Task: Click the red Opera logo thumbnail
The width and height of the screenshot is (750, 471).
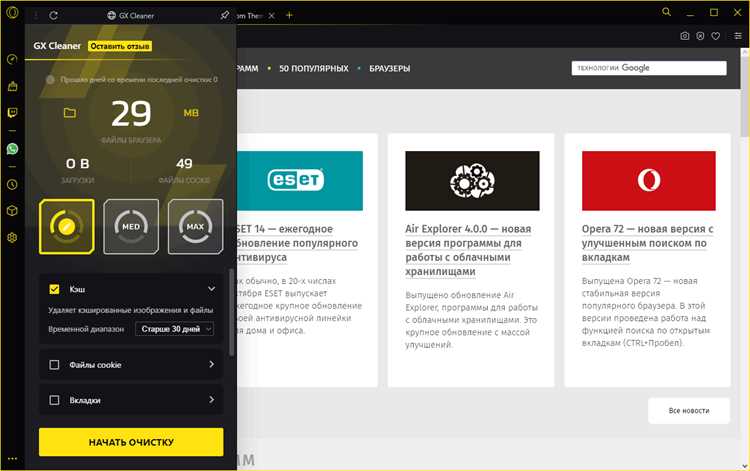Action: 649,181
